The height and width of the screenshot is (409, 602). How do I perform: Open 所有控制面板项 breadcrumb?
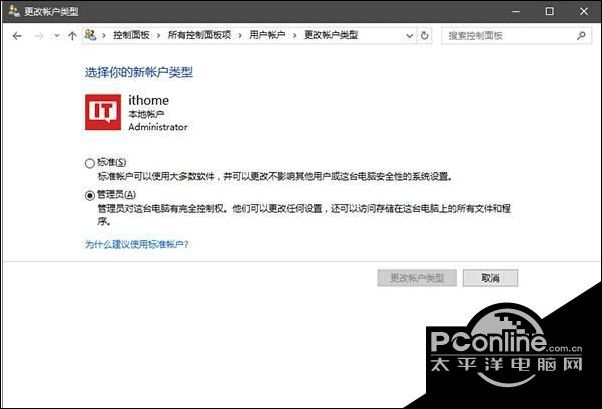click(x=199, y=35)
